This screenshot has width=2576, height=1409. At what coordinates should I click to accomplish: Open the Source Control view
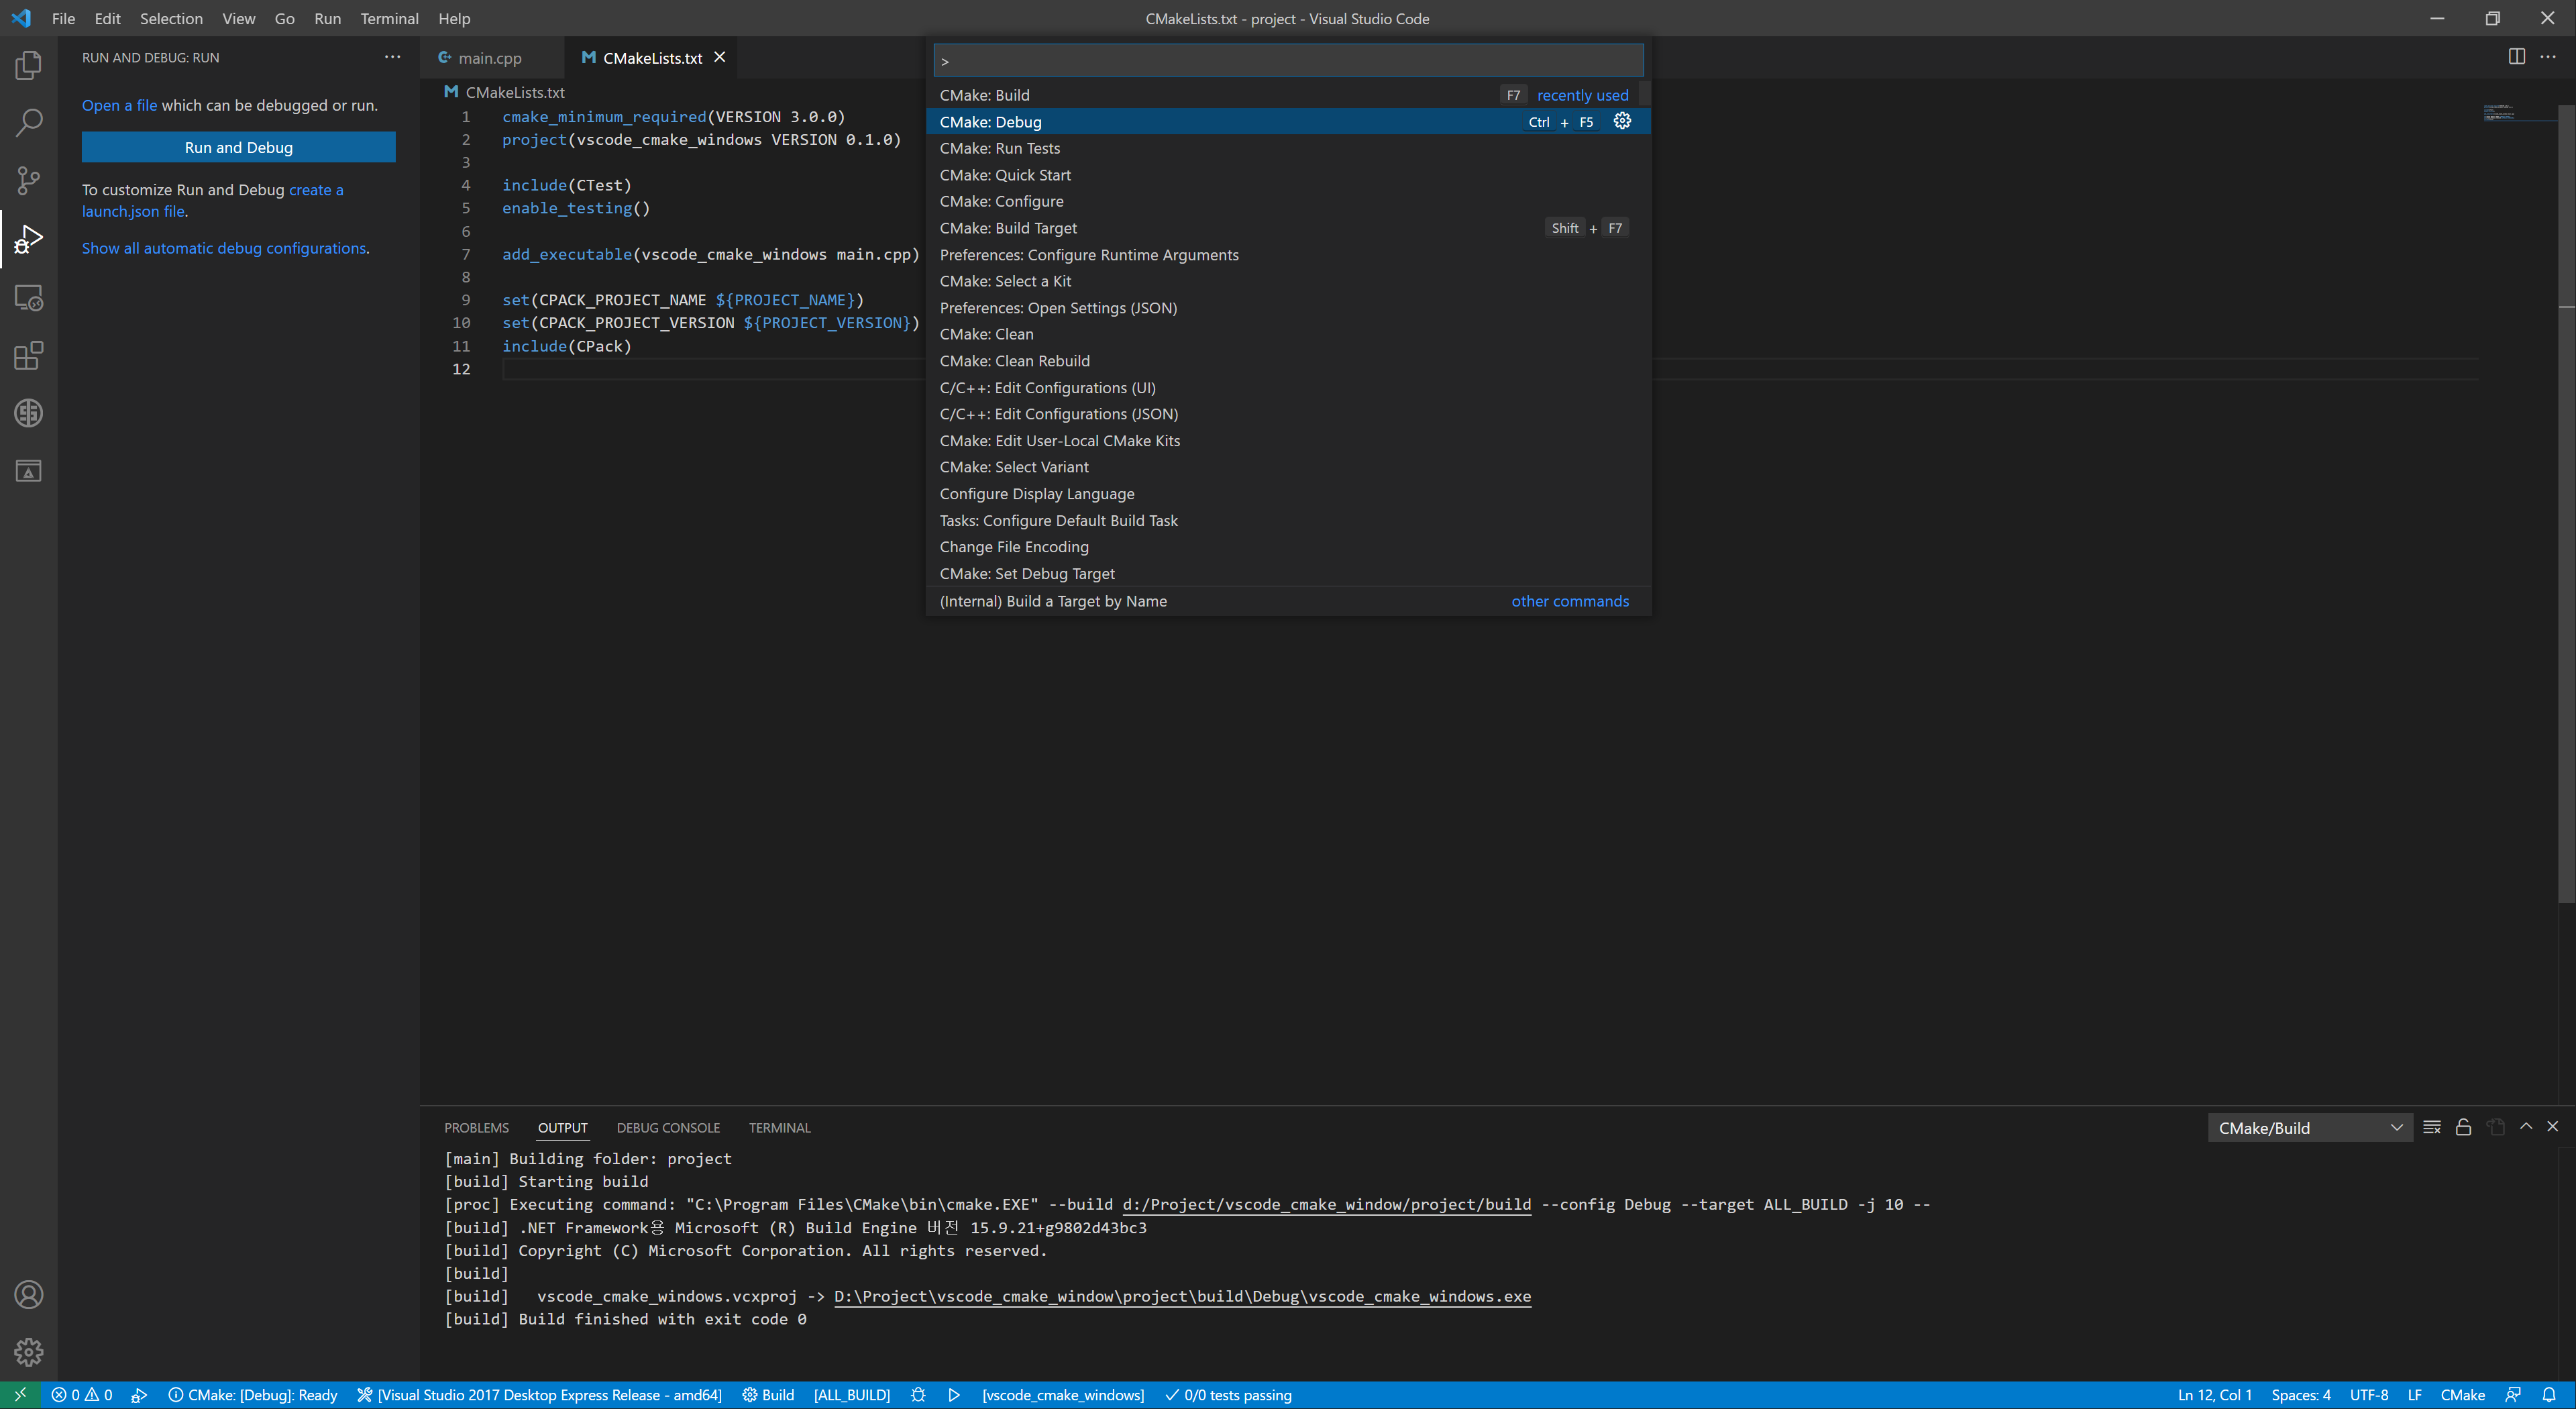tap(28, 181)
